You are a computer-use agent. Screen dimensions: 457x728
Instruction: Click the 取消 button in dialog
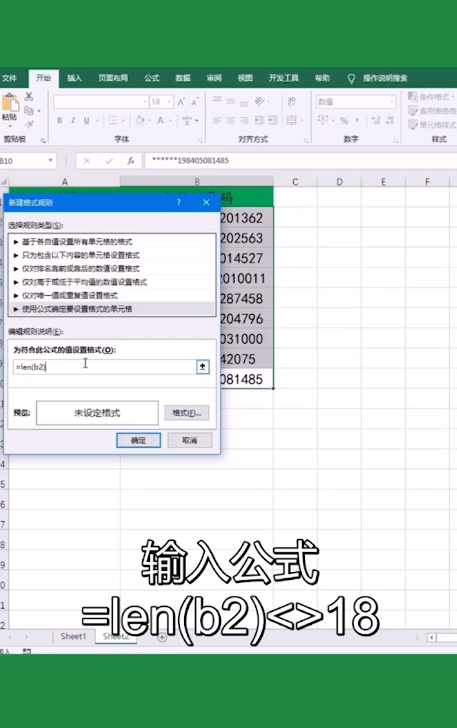[x=189, y=440]
